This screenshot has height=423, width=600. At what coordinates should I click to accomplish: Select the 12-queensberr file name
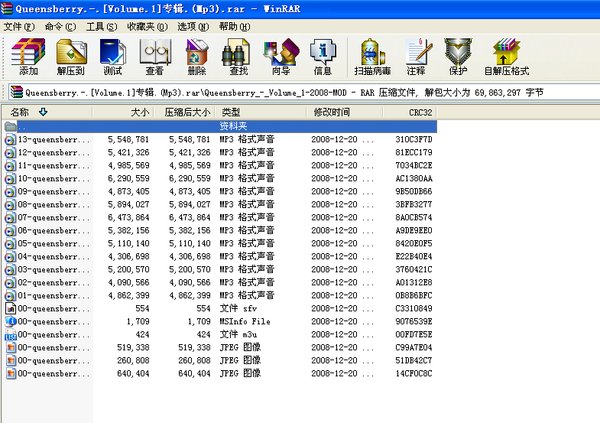54,153
